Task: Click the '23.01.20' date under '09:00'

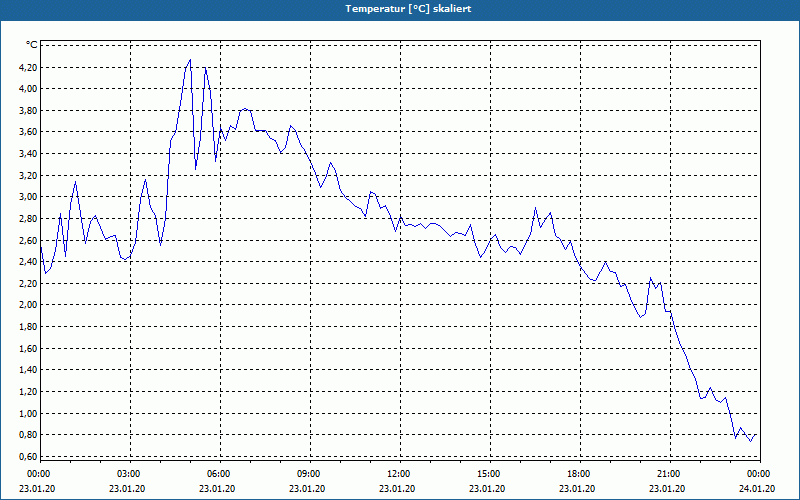Action: click(x=307, y=488)
